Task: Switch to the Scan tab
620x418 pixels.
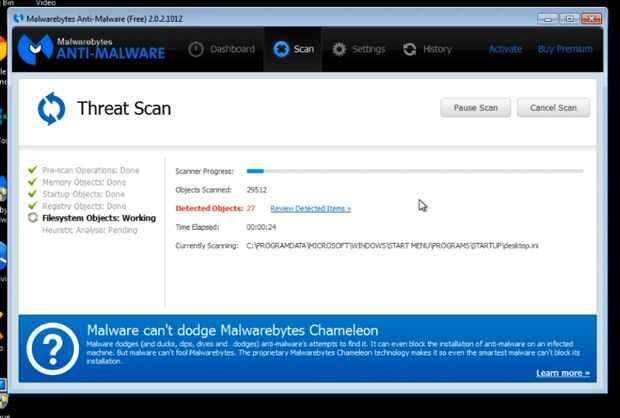Action: pos(293,49)
